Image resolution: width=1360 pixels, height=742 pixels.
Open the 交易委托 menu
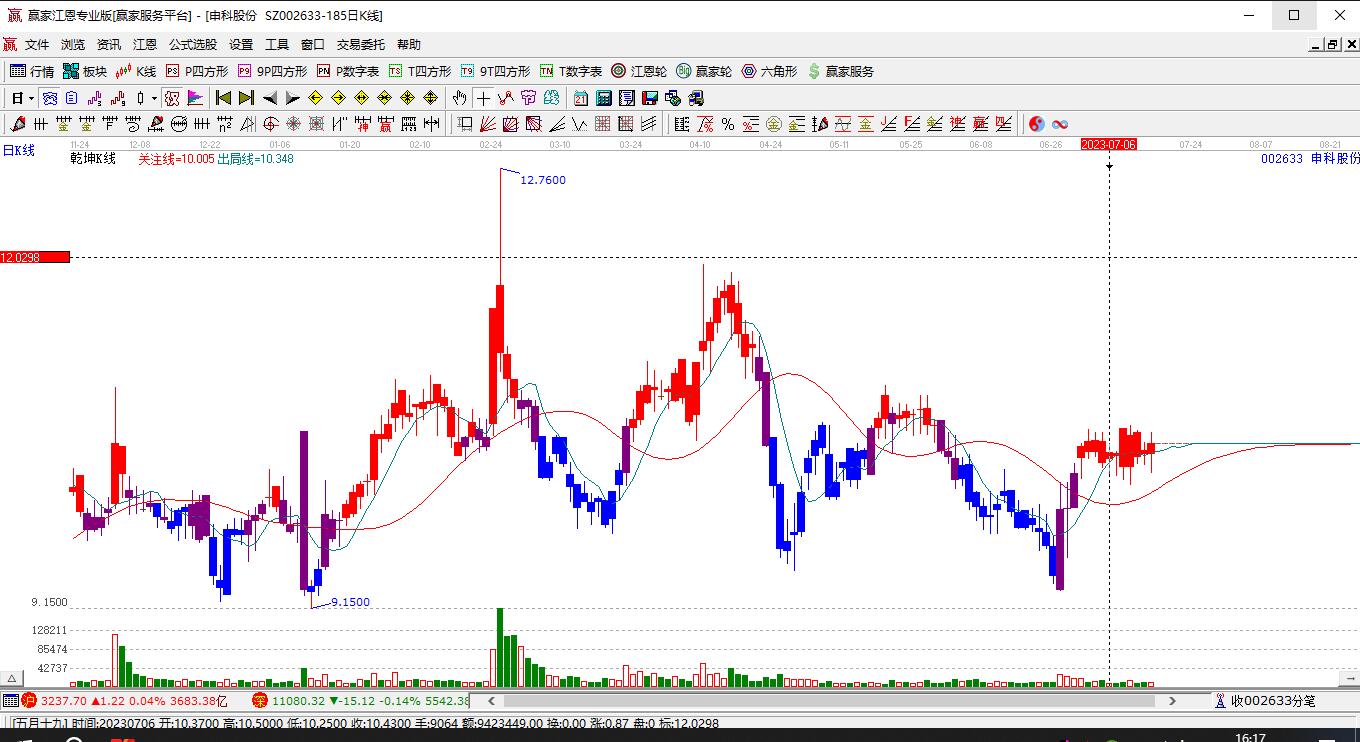click(361, 44)
